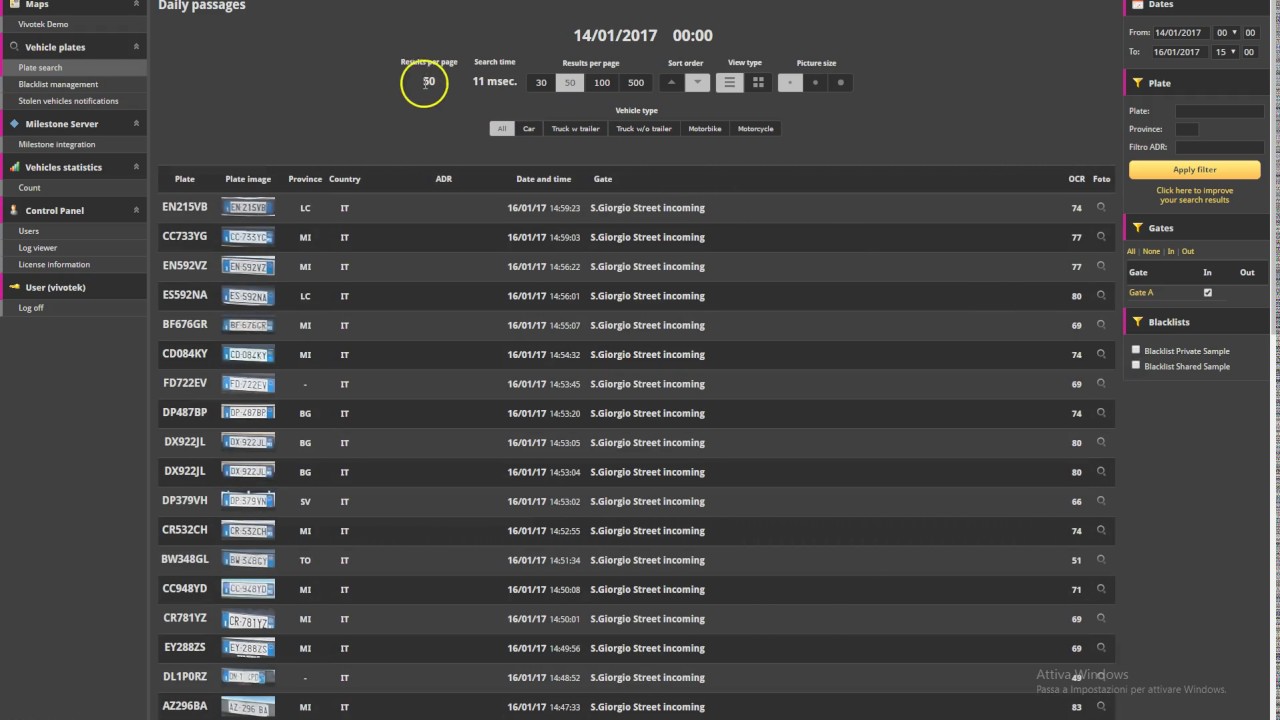1280x720 pixels.
Task: Click the improve your search results link
Action: (x=1194, y=195)
